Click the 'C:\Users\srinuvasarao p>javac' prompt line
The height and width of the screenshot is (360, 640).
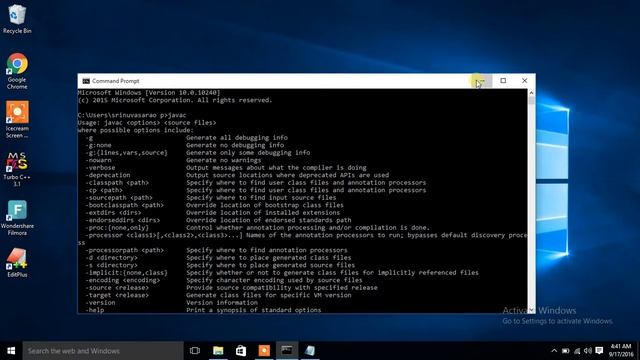(132, 115)
